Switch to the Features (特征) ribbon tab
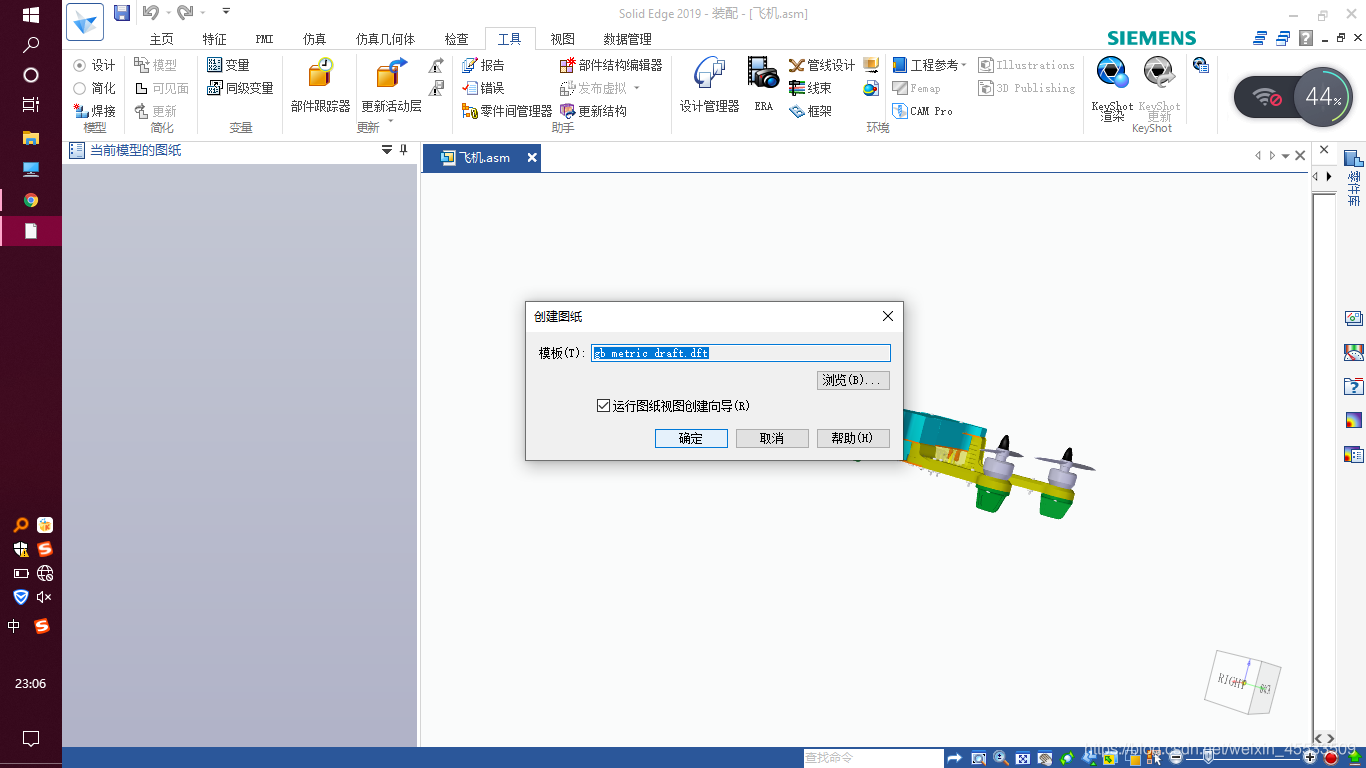Screen dimensions: 1366x768 point(214,39)
